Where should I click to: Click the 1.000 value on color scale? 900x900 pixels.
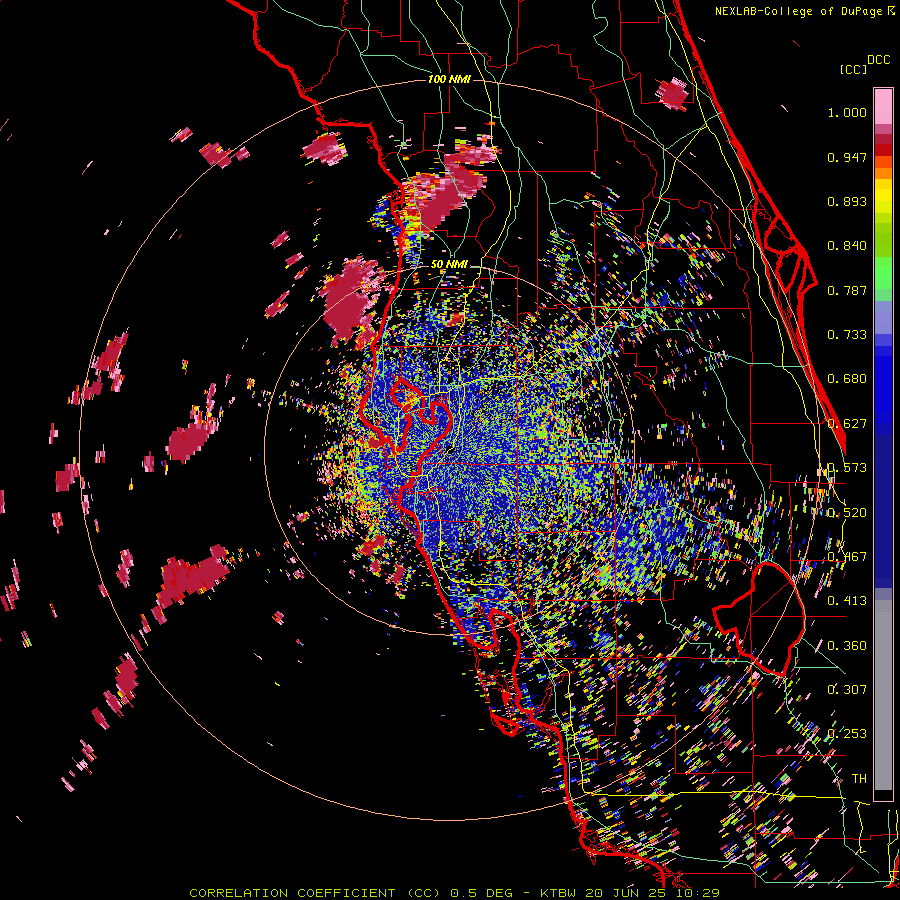pos(847,112)
